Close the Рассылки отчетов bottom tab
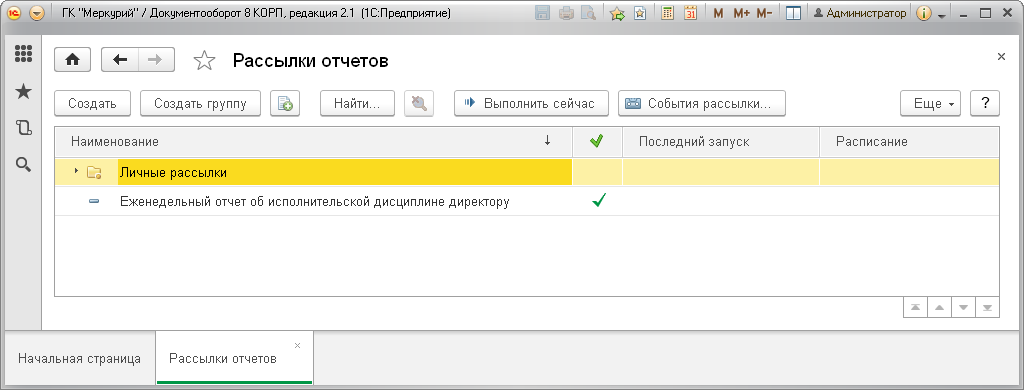Image resolution: width=1024 pixels, height=390 pixels. (298, 345)
